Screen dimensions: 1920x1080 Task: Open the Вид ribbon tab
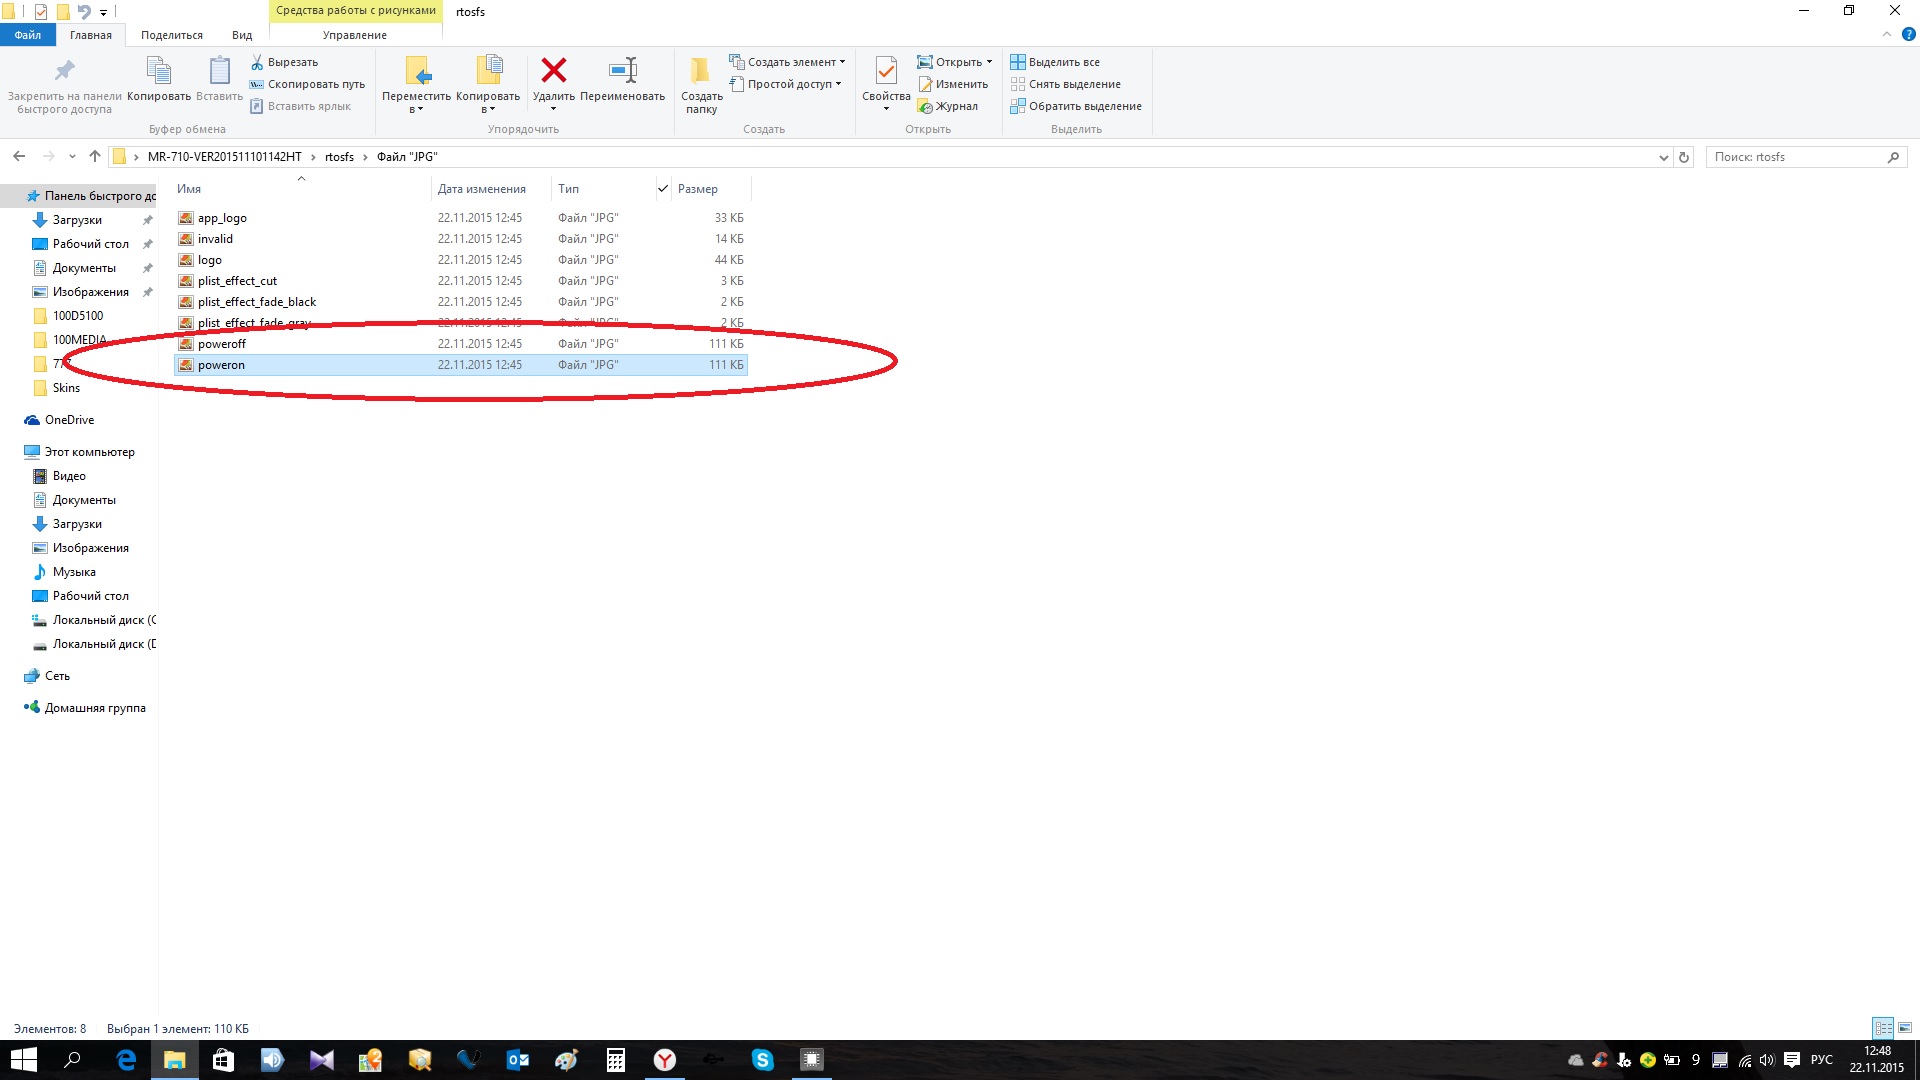click(x=242, y=35)
